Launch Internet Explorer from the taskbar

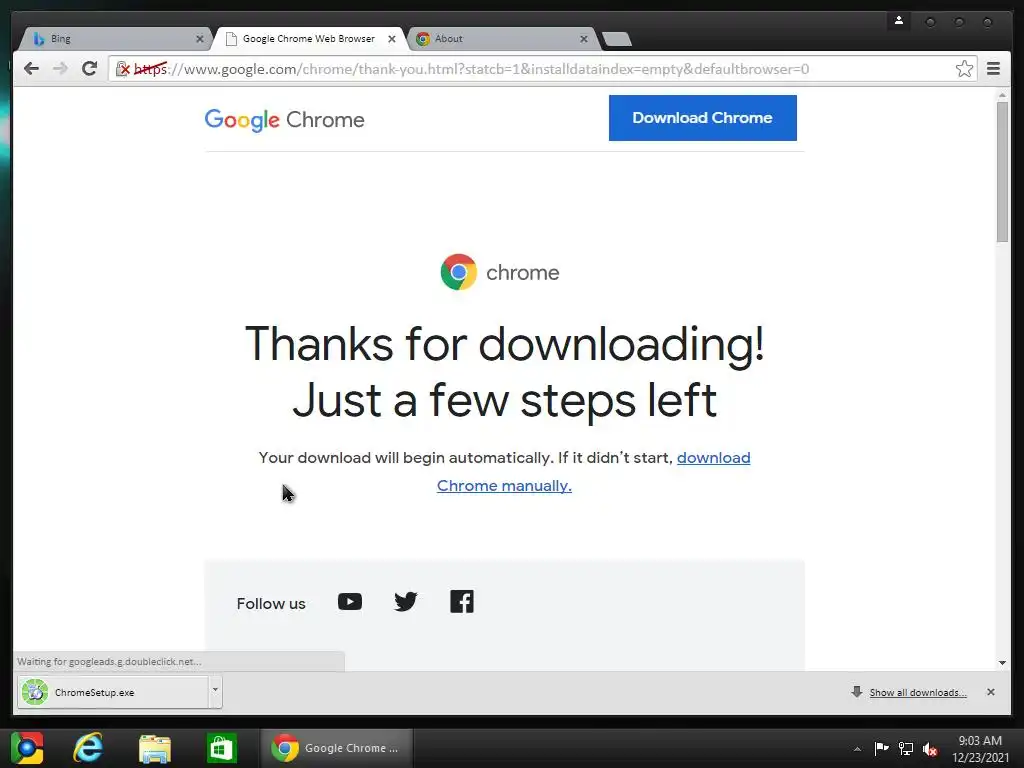(x=88, y=748)
